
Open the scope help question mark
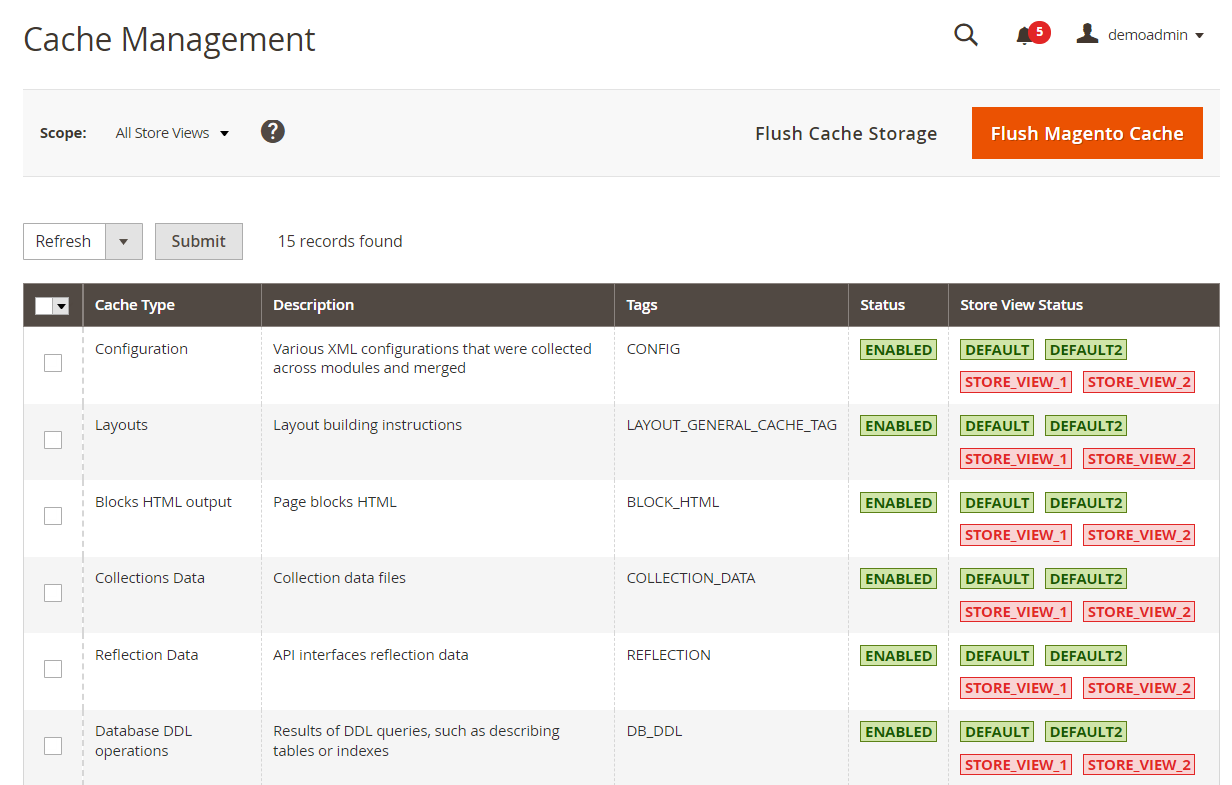click(x=273, y=131)
